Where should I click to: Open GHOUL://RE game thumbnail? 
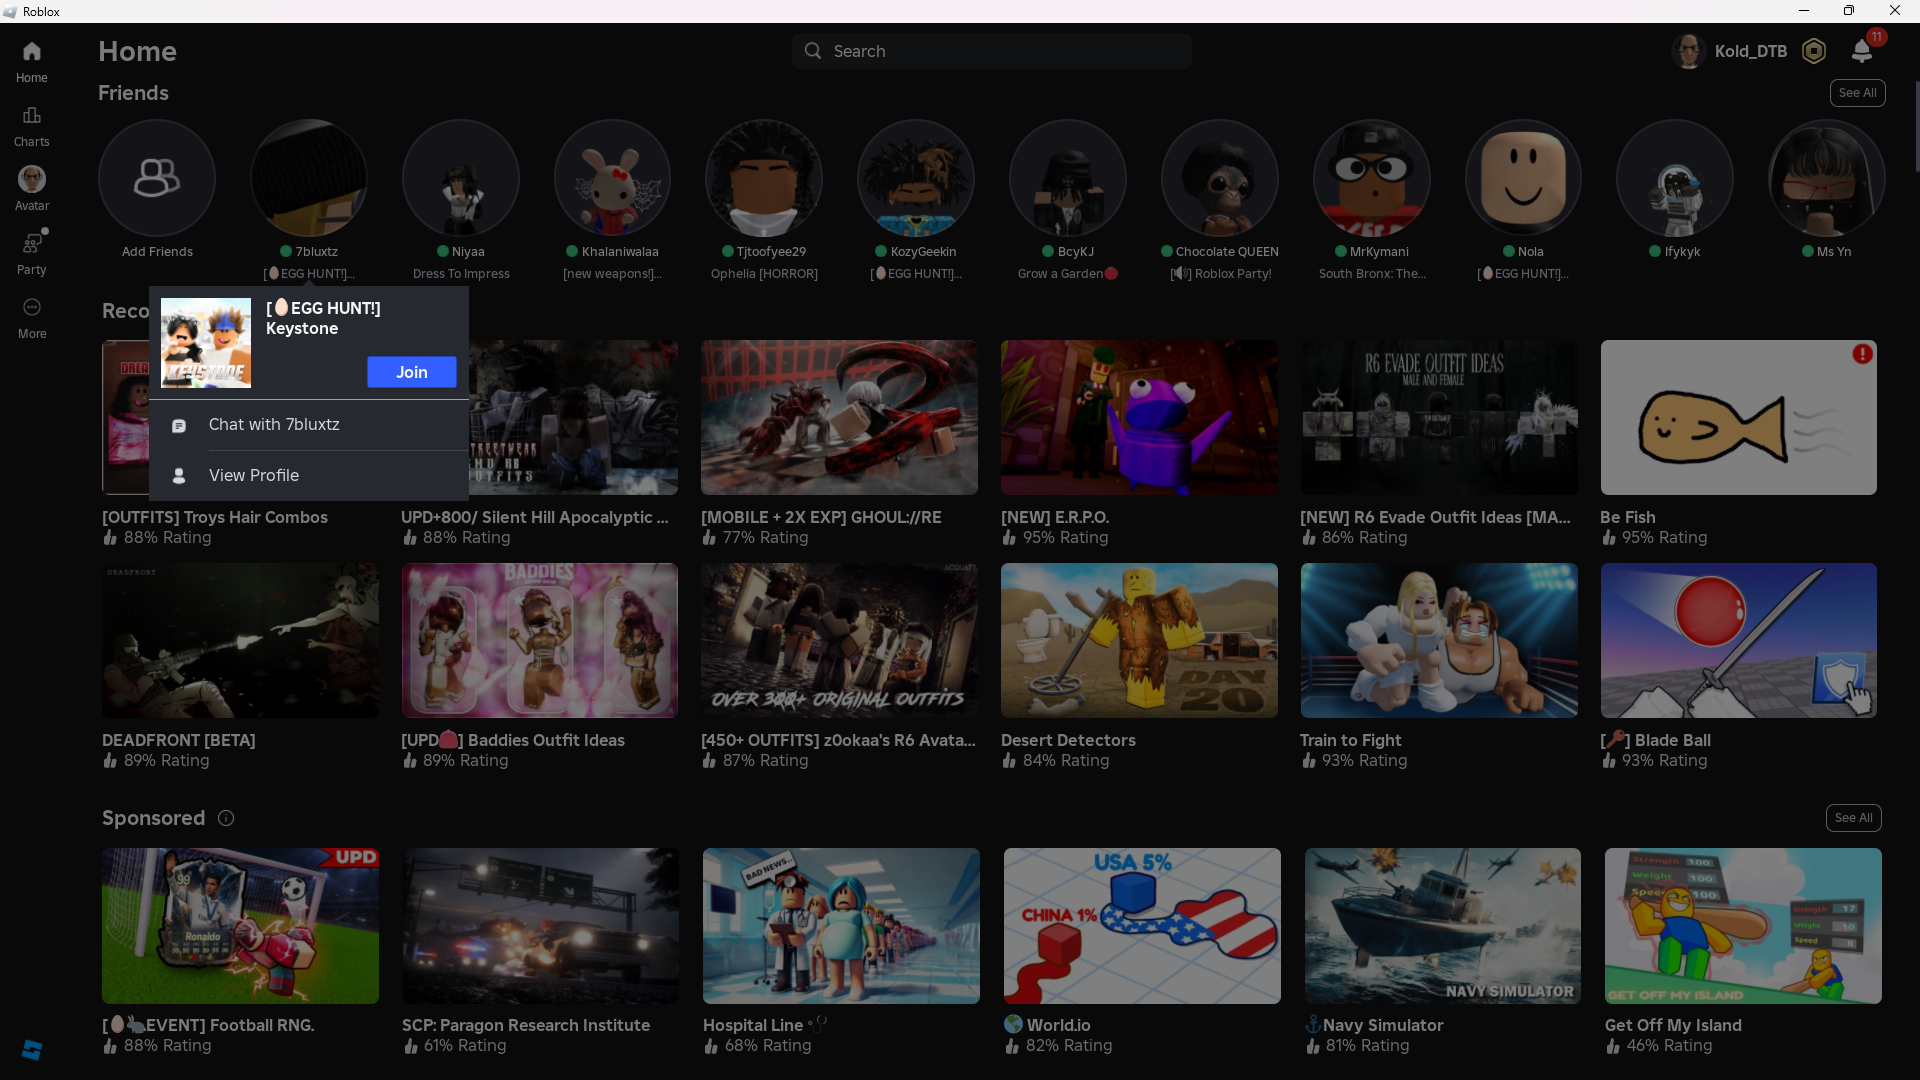pyautogui.click(x=839, y=417)
